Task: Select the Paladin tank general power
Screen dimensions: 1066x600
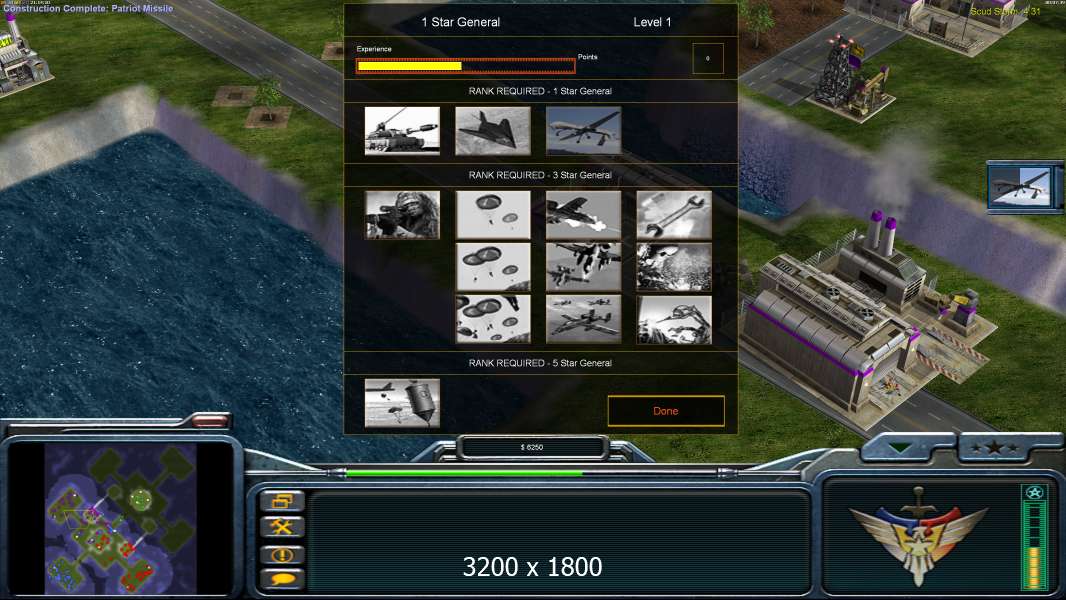Action: click(x=402, y=130)
